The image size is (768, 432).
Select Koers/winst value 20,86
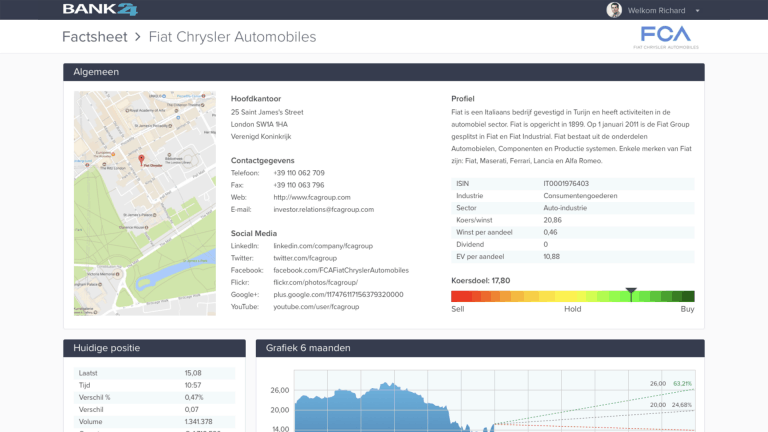click(x=552, y=220)
